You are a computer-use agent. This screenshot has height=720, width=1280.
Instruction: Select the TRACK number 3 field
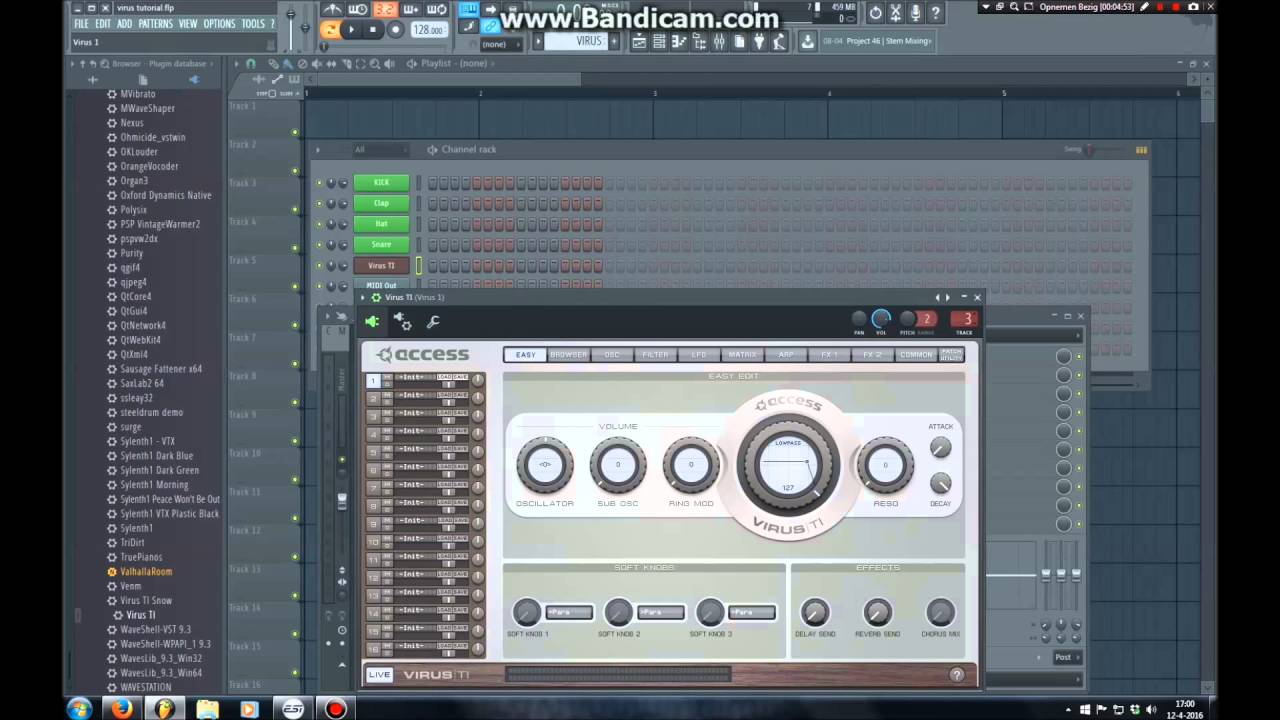click(965, 319)
